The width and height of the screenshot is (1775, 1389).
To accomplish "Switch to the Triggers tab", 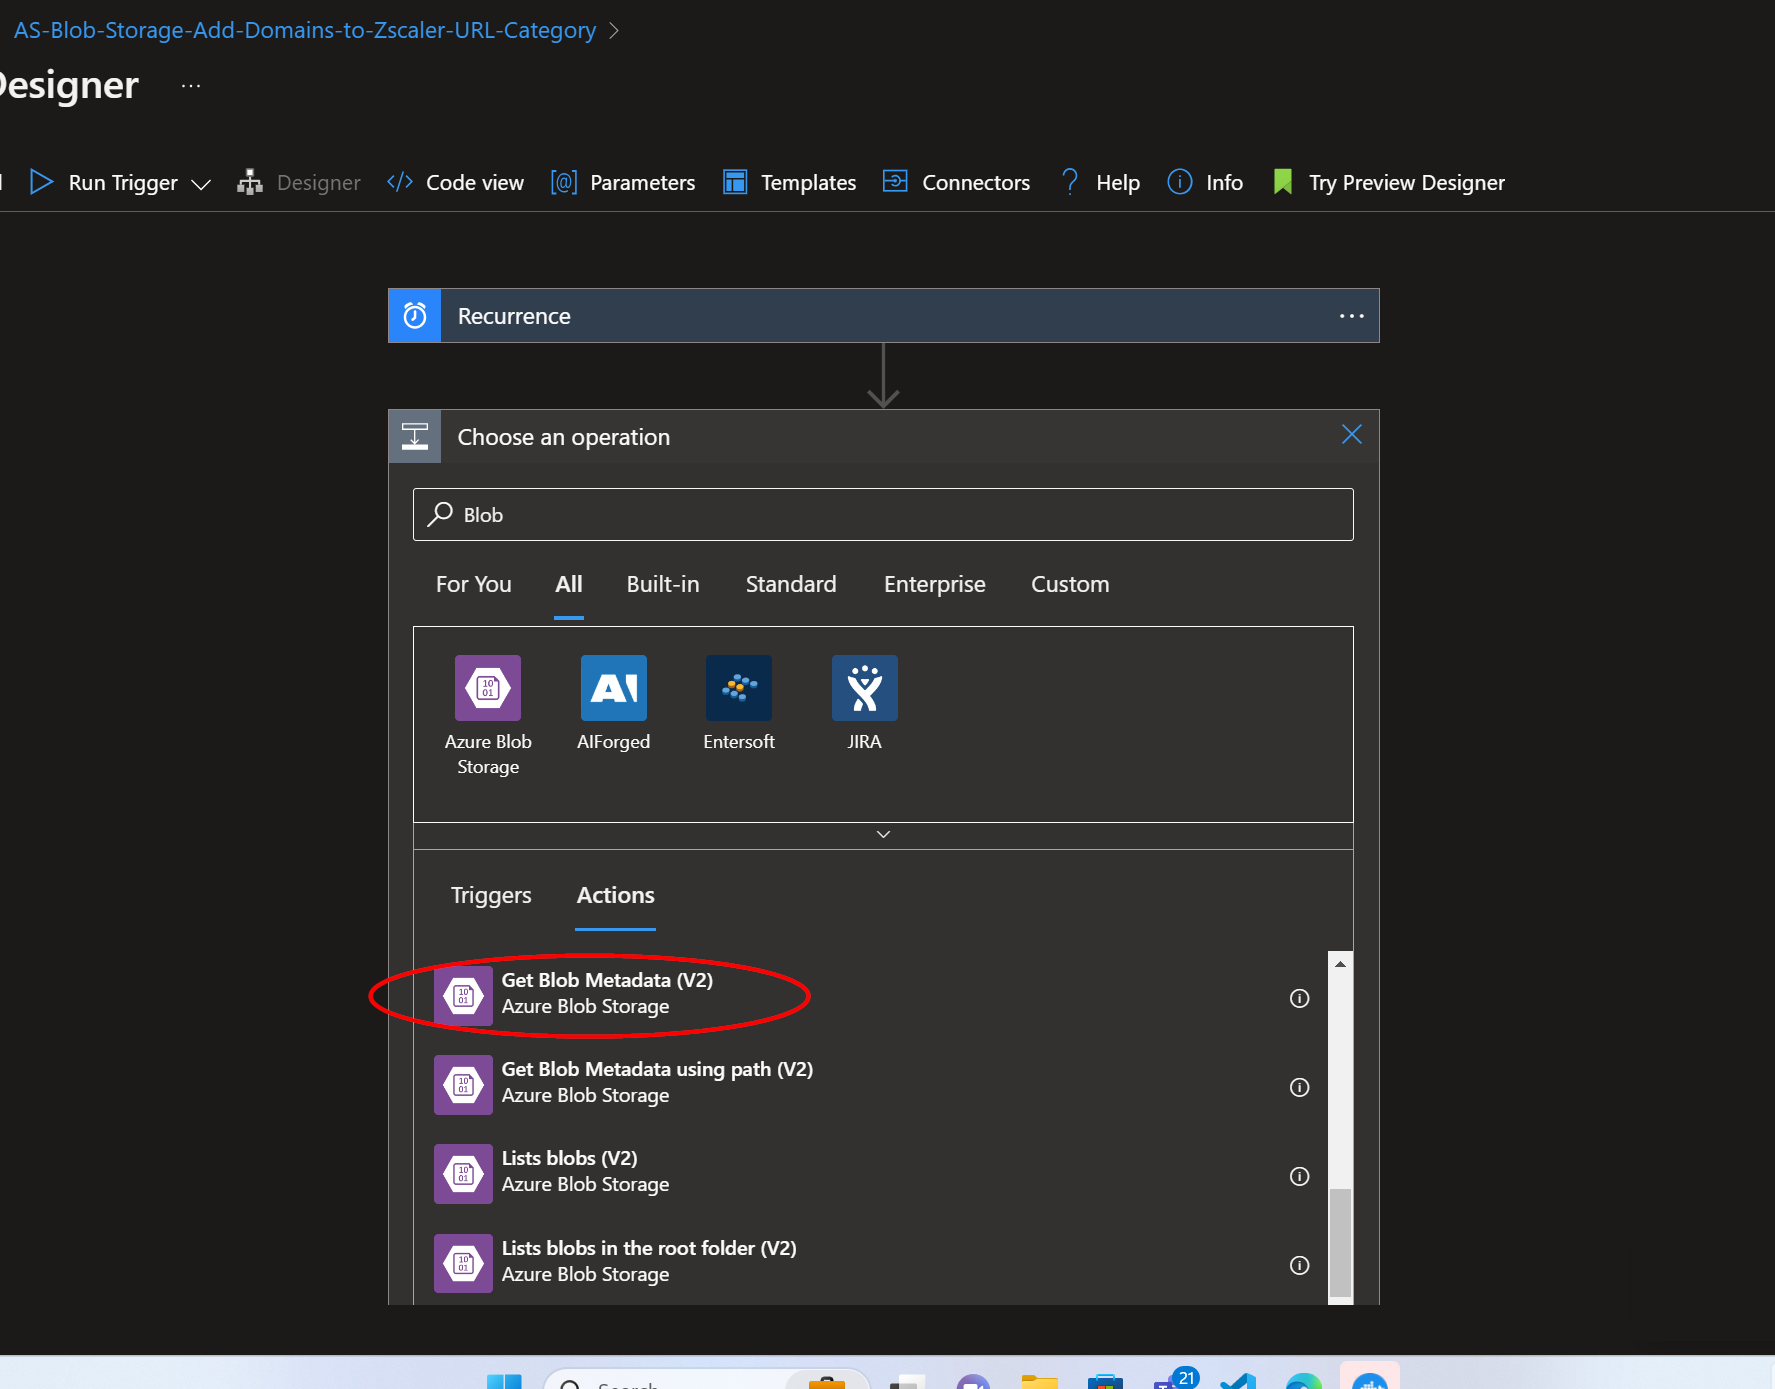I will (491, 895).
